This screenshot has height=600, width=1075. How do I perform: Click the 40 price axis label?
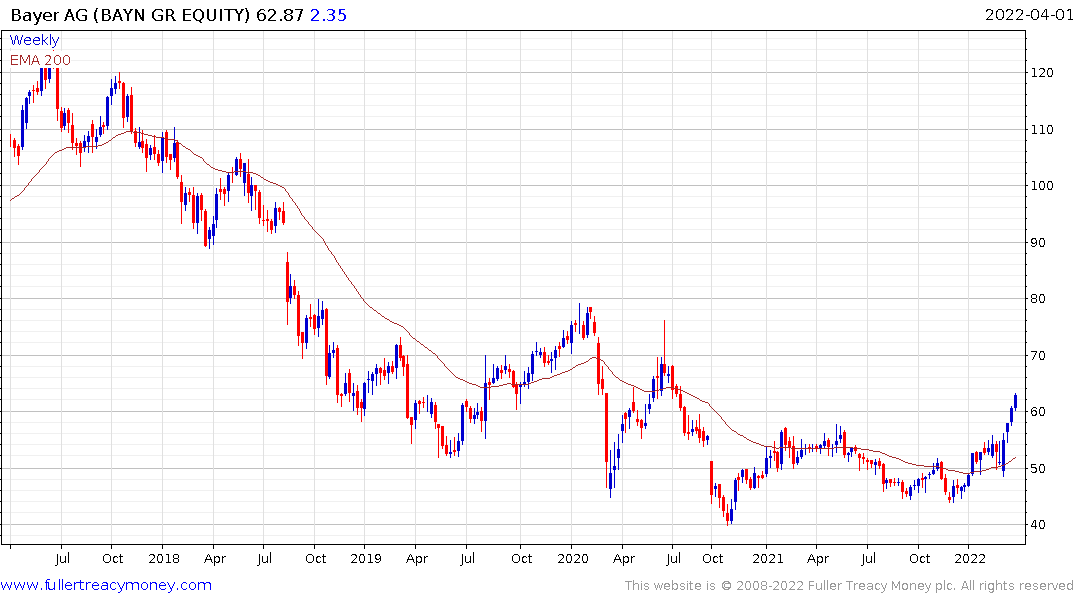1038,525
